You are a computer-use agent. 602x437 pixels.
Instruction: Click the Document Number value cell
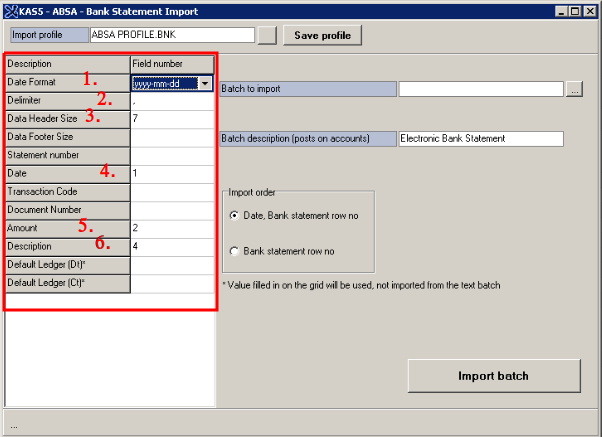coord(172,210)
